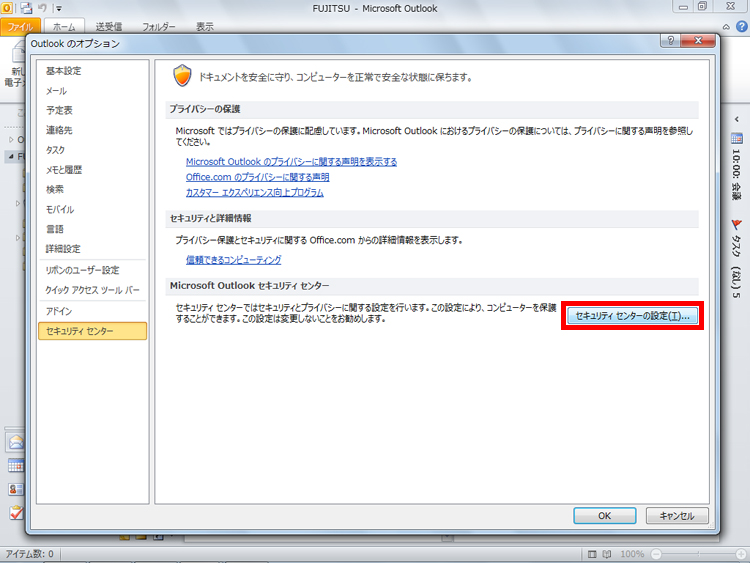Open 信頼できるコンピューティング link

(233, 260)
